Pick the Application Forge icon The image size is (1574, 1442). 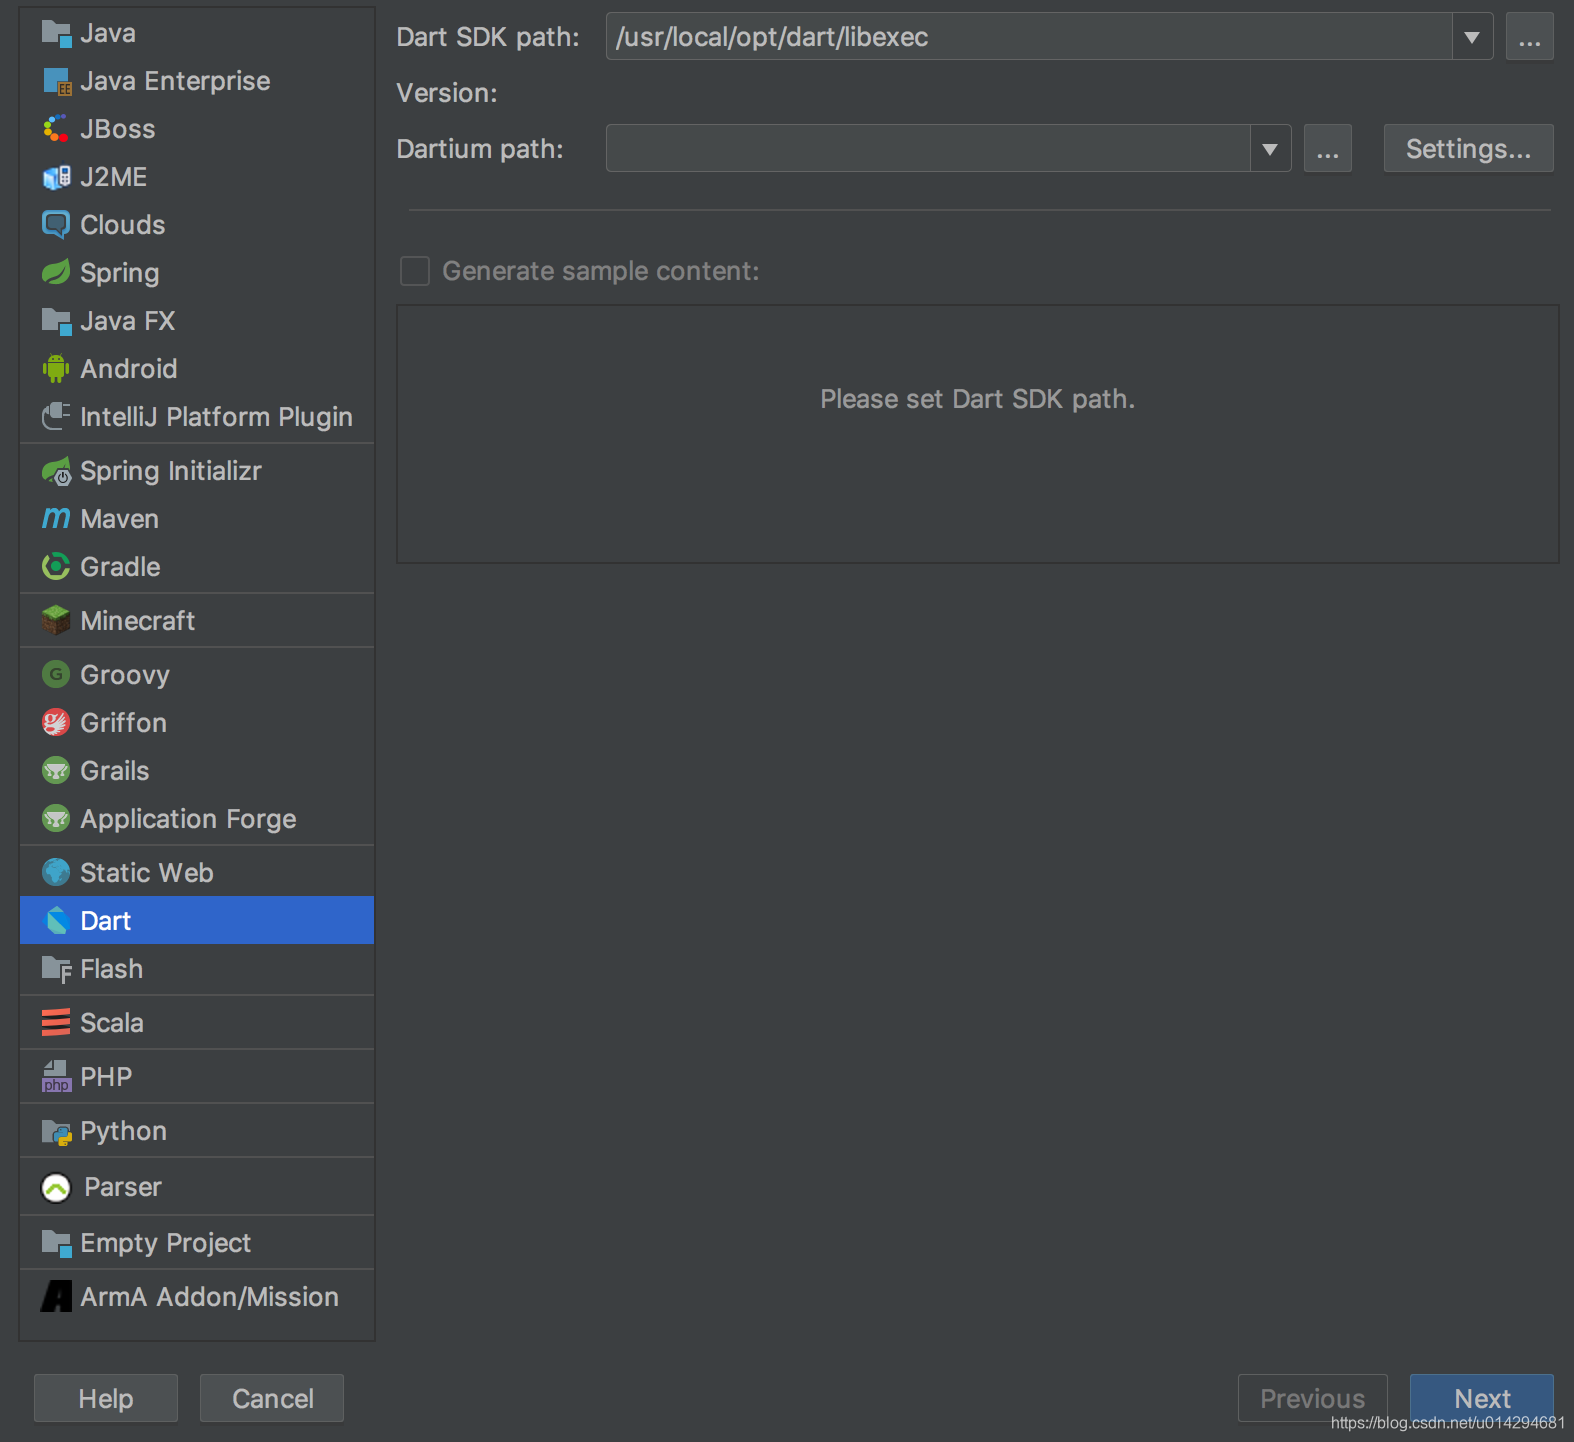[x=56, y=819]
